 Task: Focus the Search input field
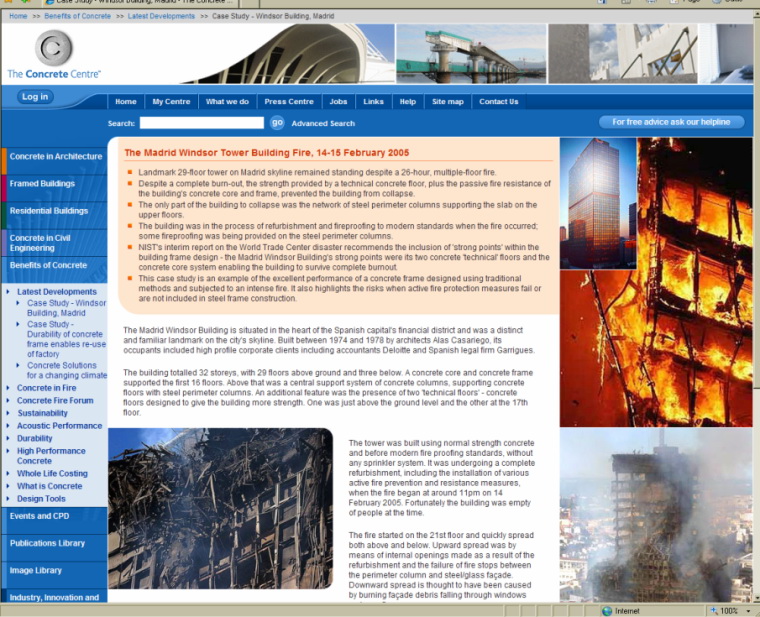(x=202, y=123)
